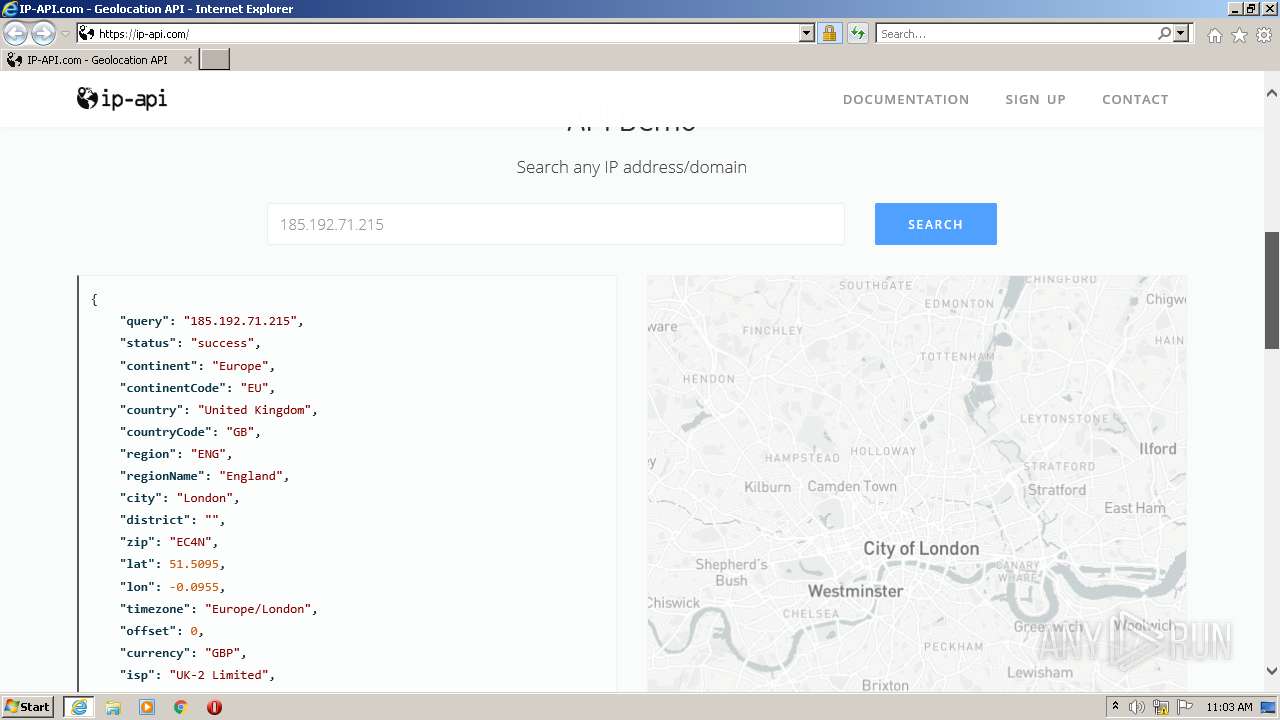Click Internet Explorer taskbar icon
This screenshot has width=1280, height=720.
pyautogui.click(x=79, y=707)
